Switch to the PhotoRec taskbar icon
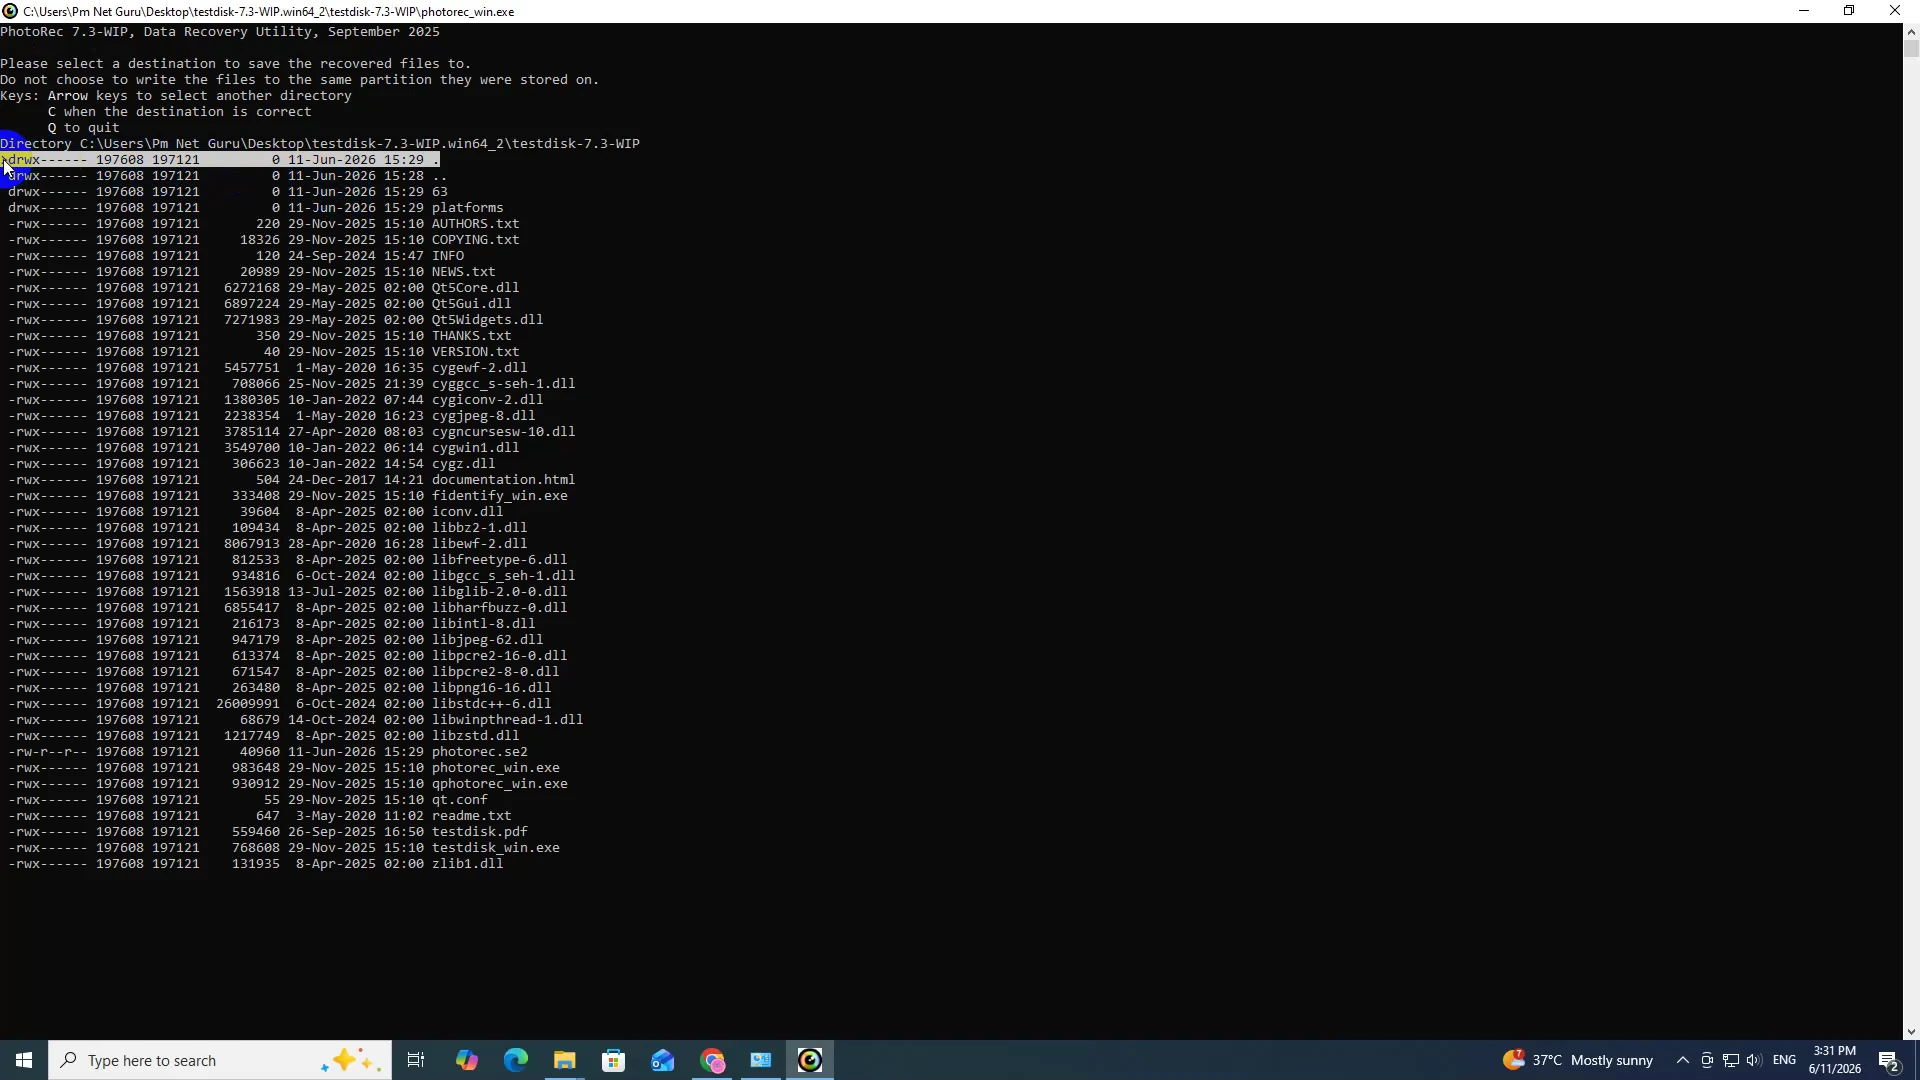 810,1060
